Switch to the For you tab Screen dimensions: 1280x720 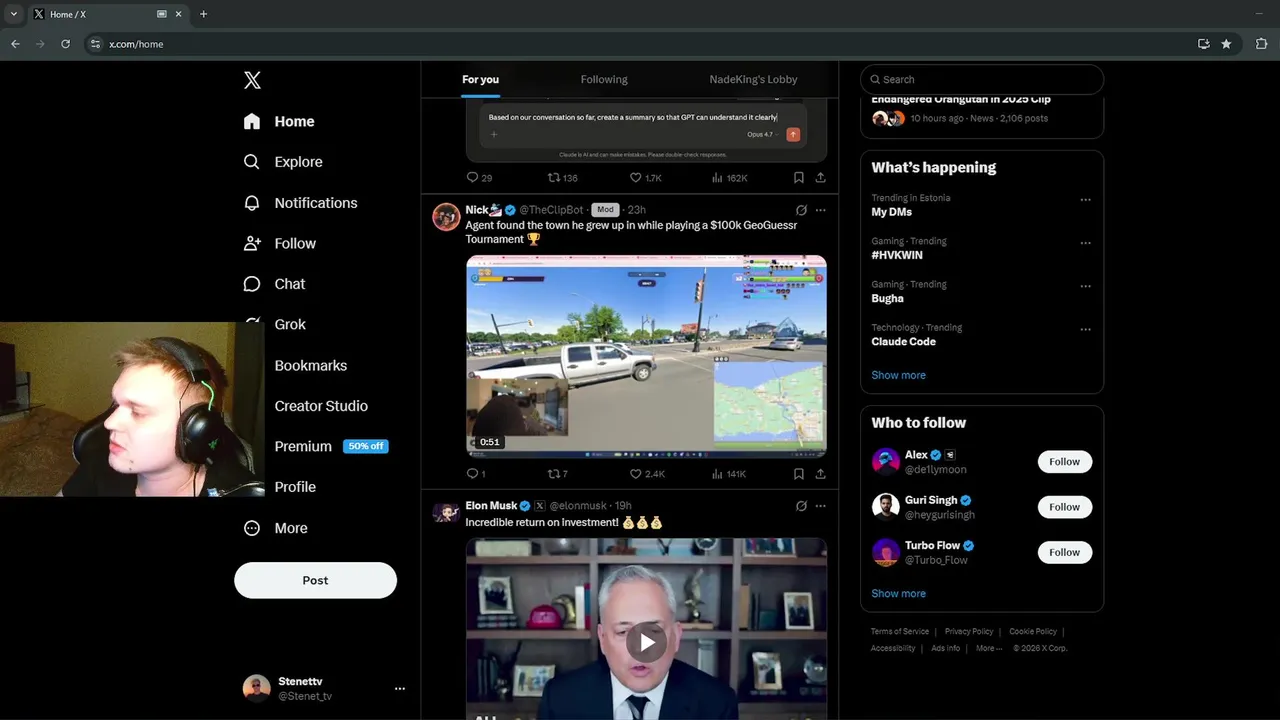pos(480,79)
